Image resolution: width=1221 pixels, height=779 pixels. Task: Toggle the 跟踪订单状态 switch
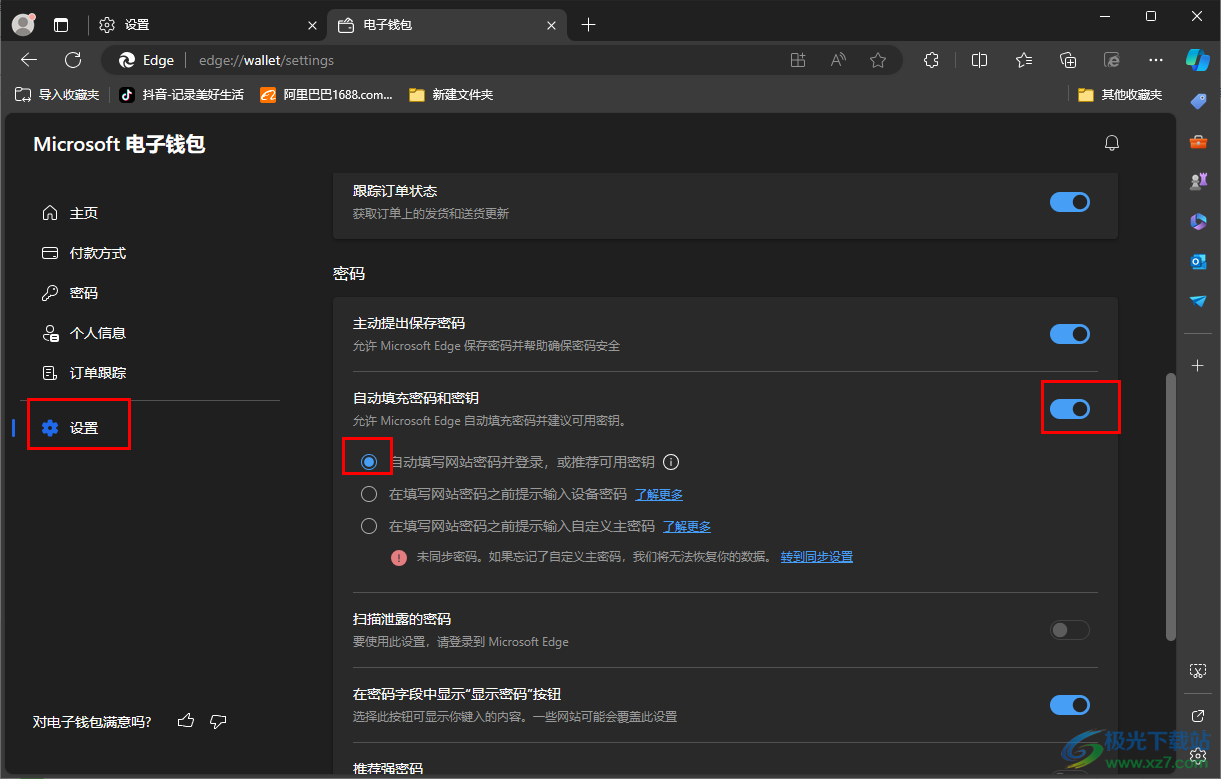(x=1070, y=202)
